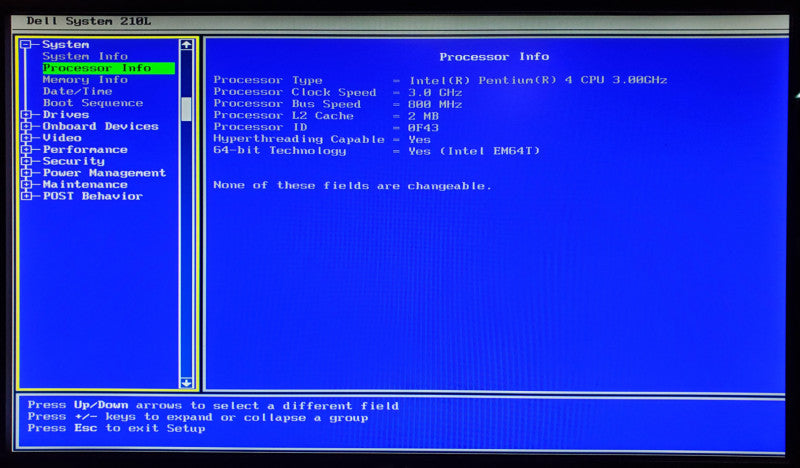Click the 'Processor ID' label
The image size is (800, 468).
(260, 127)
